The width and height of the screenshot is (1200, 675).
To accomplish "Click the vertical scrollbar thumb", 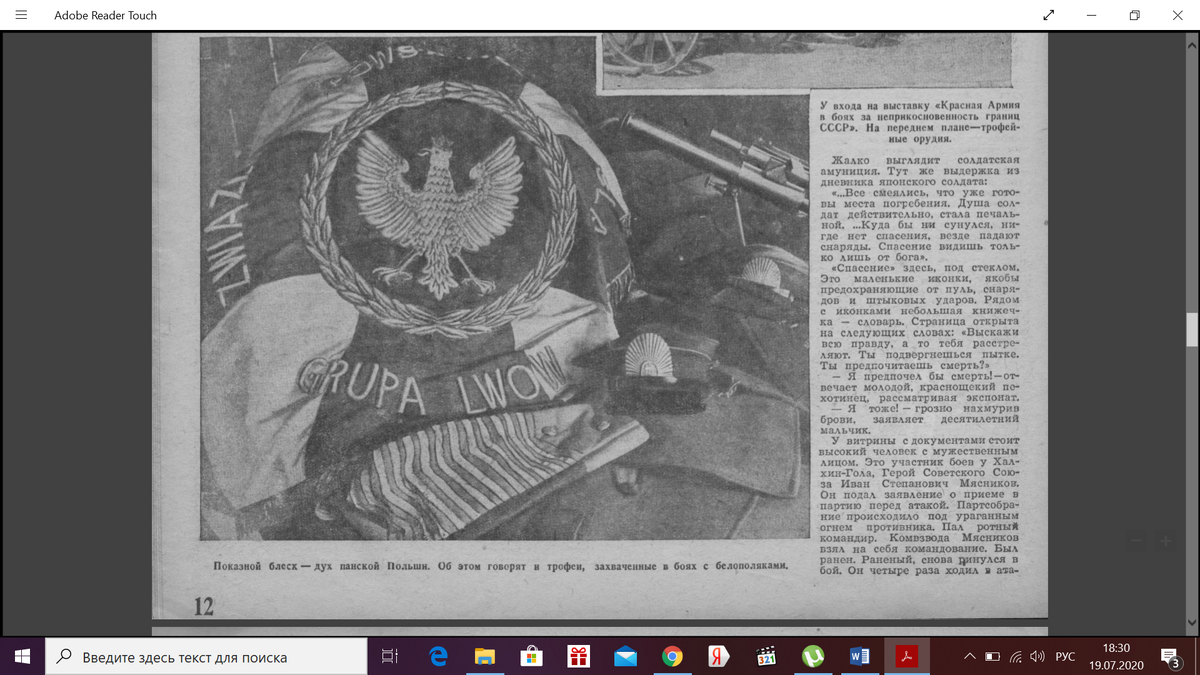I will tap(1191, 330).
